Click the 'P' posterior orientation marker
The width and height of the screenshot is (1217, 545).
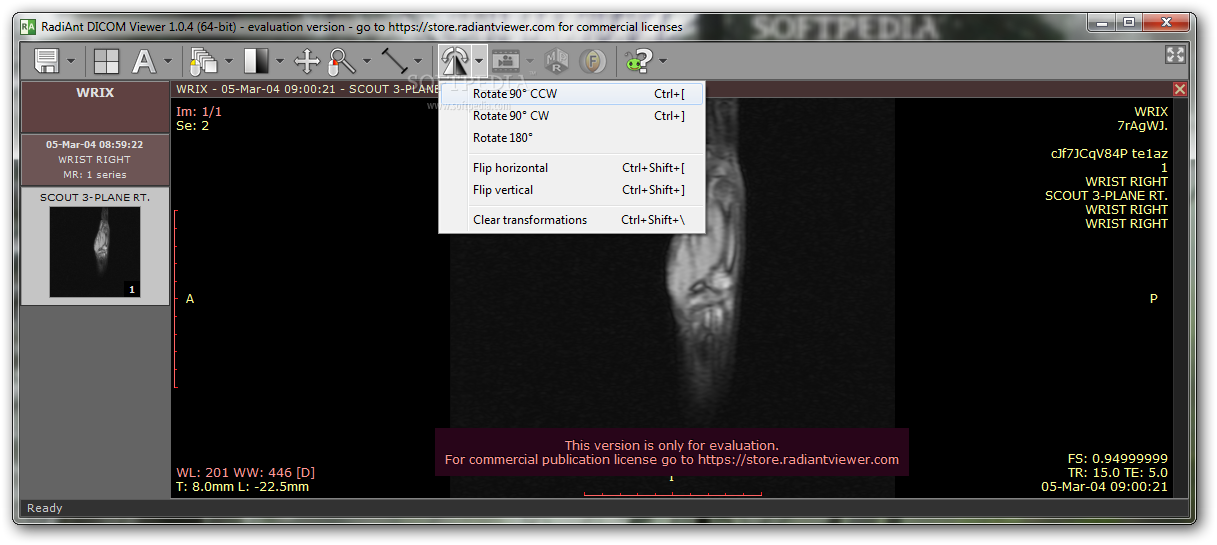coord(1153,299)
